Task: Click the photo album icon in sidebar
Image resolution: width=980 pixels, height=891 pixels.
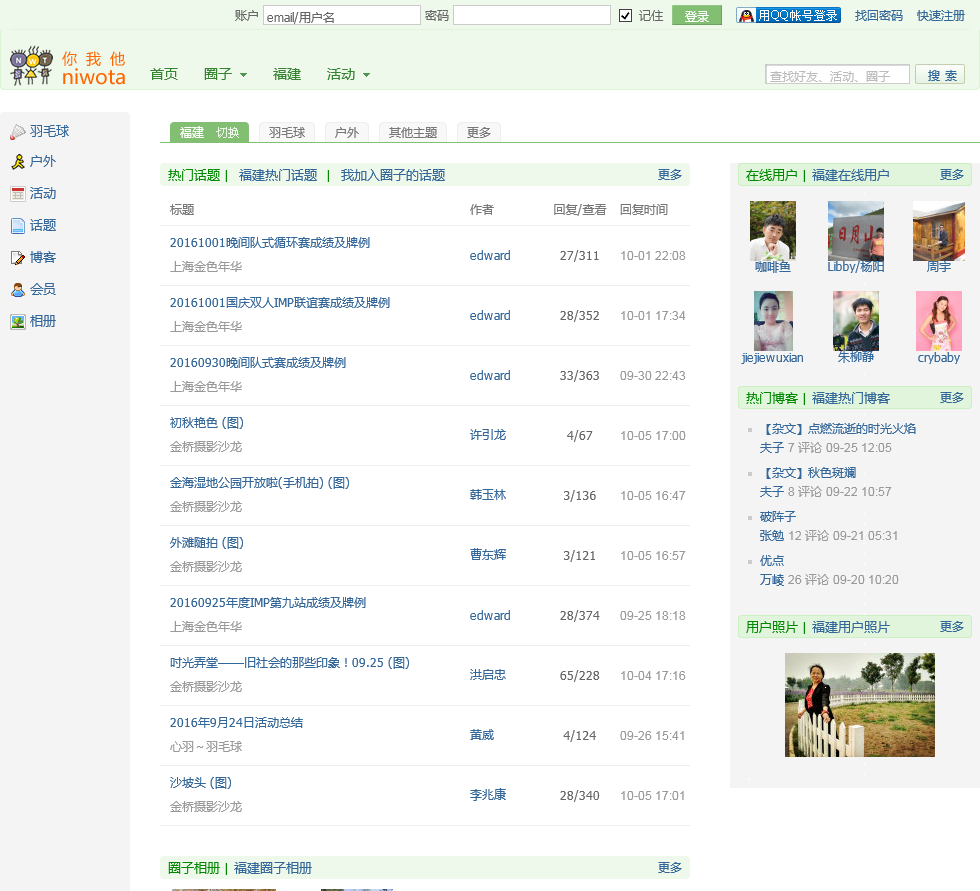Action: coord(18,321)
